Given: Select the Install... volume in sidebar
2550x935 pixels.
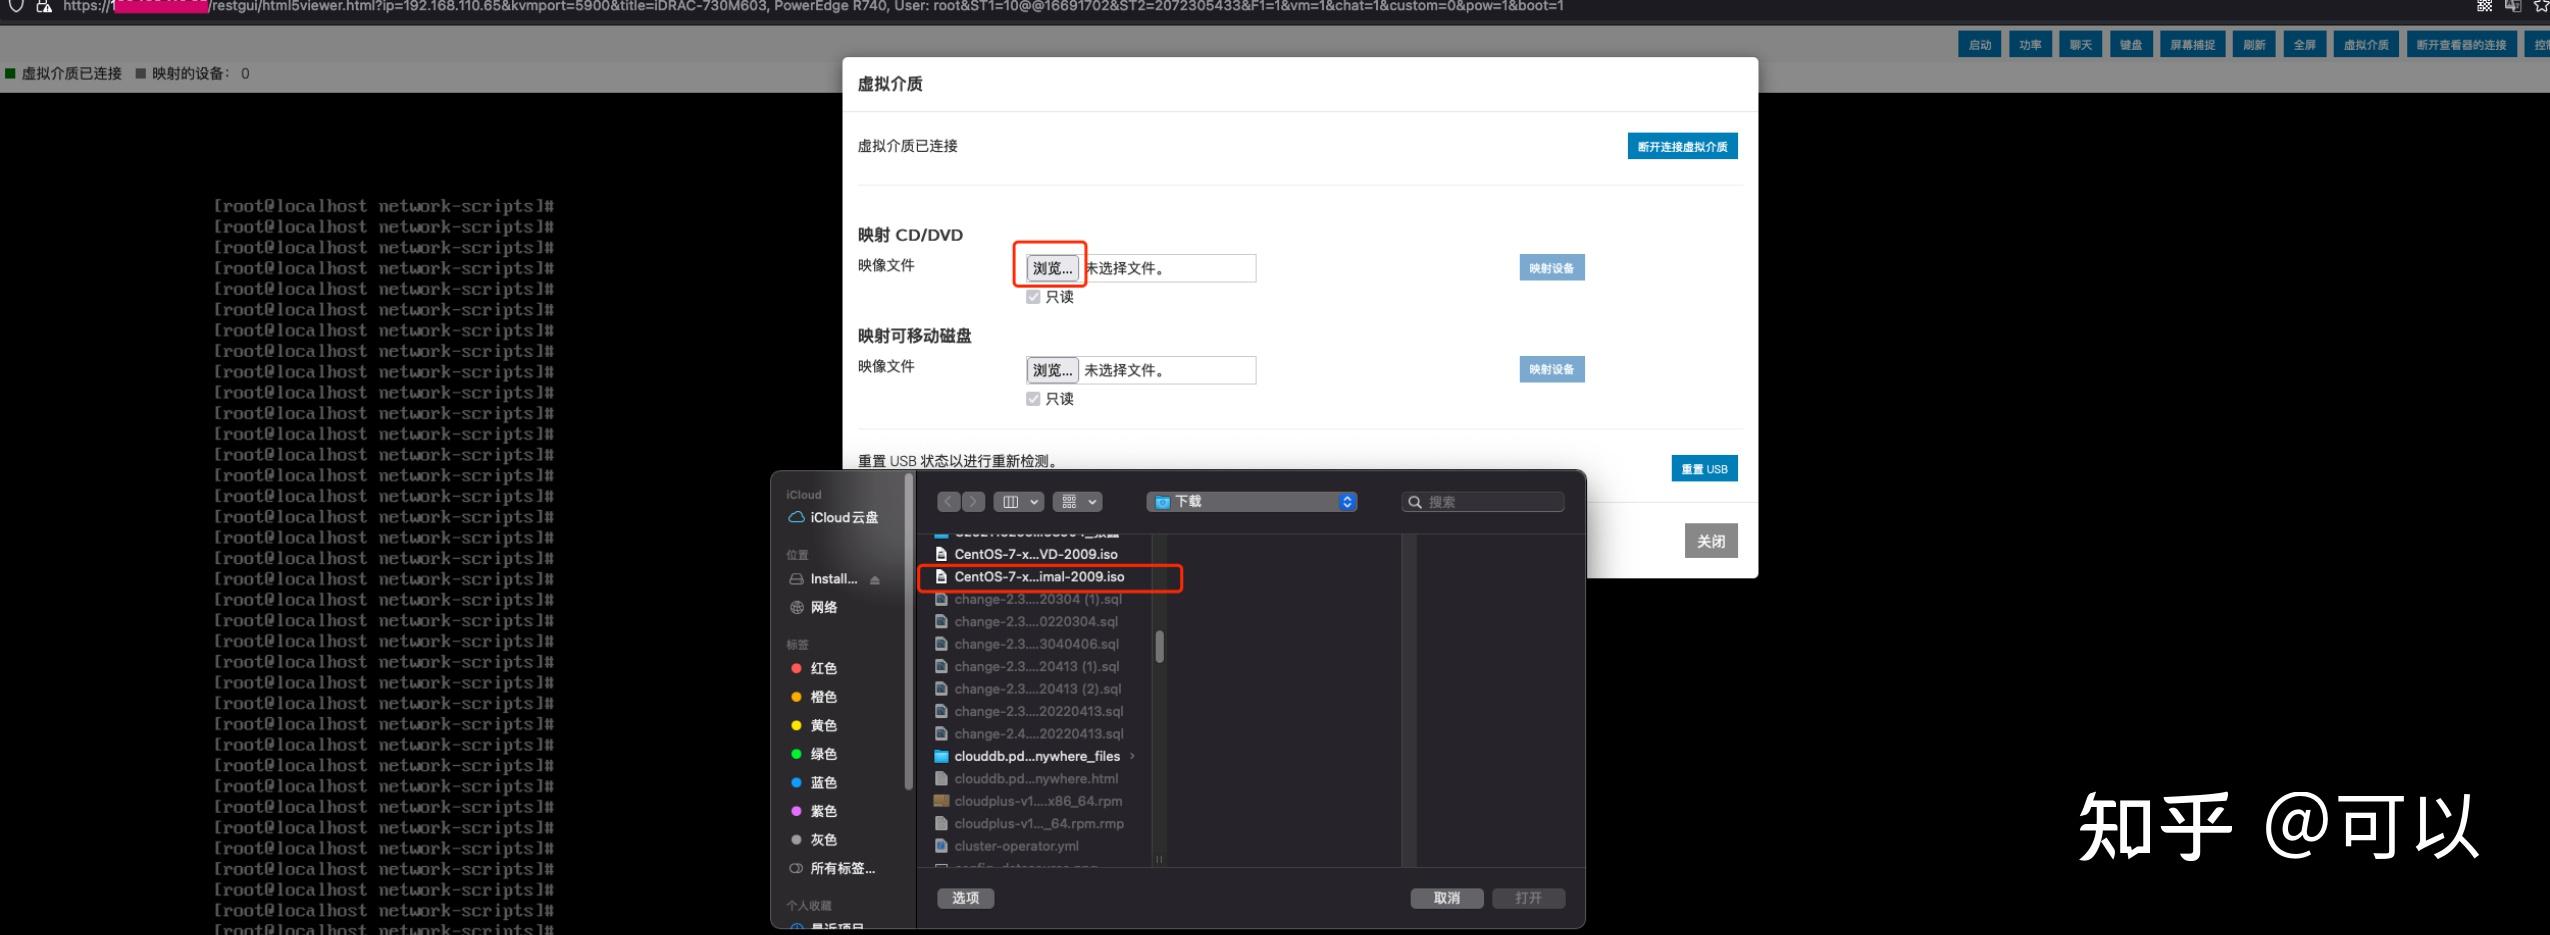Looking at the screenshot, I should (823, 579).
